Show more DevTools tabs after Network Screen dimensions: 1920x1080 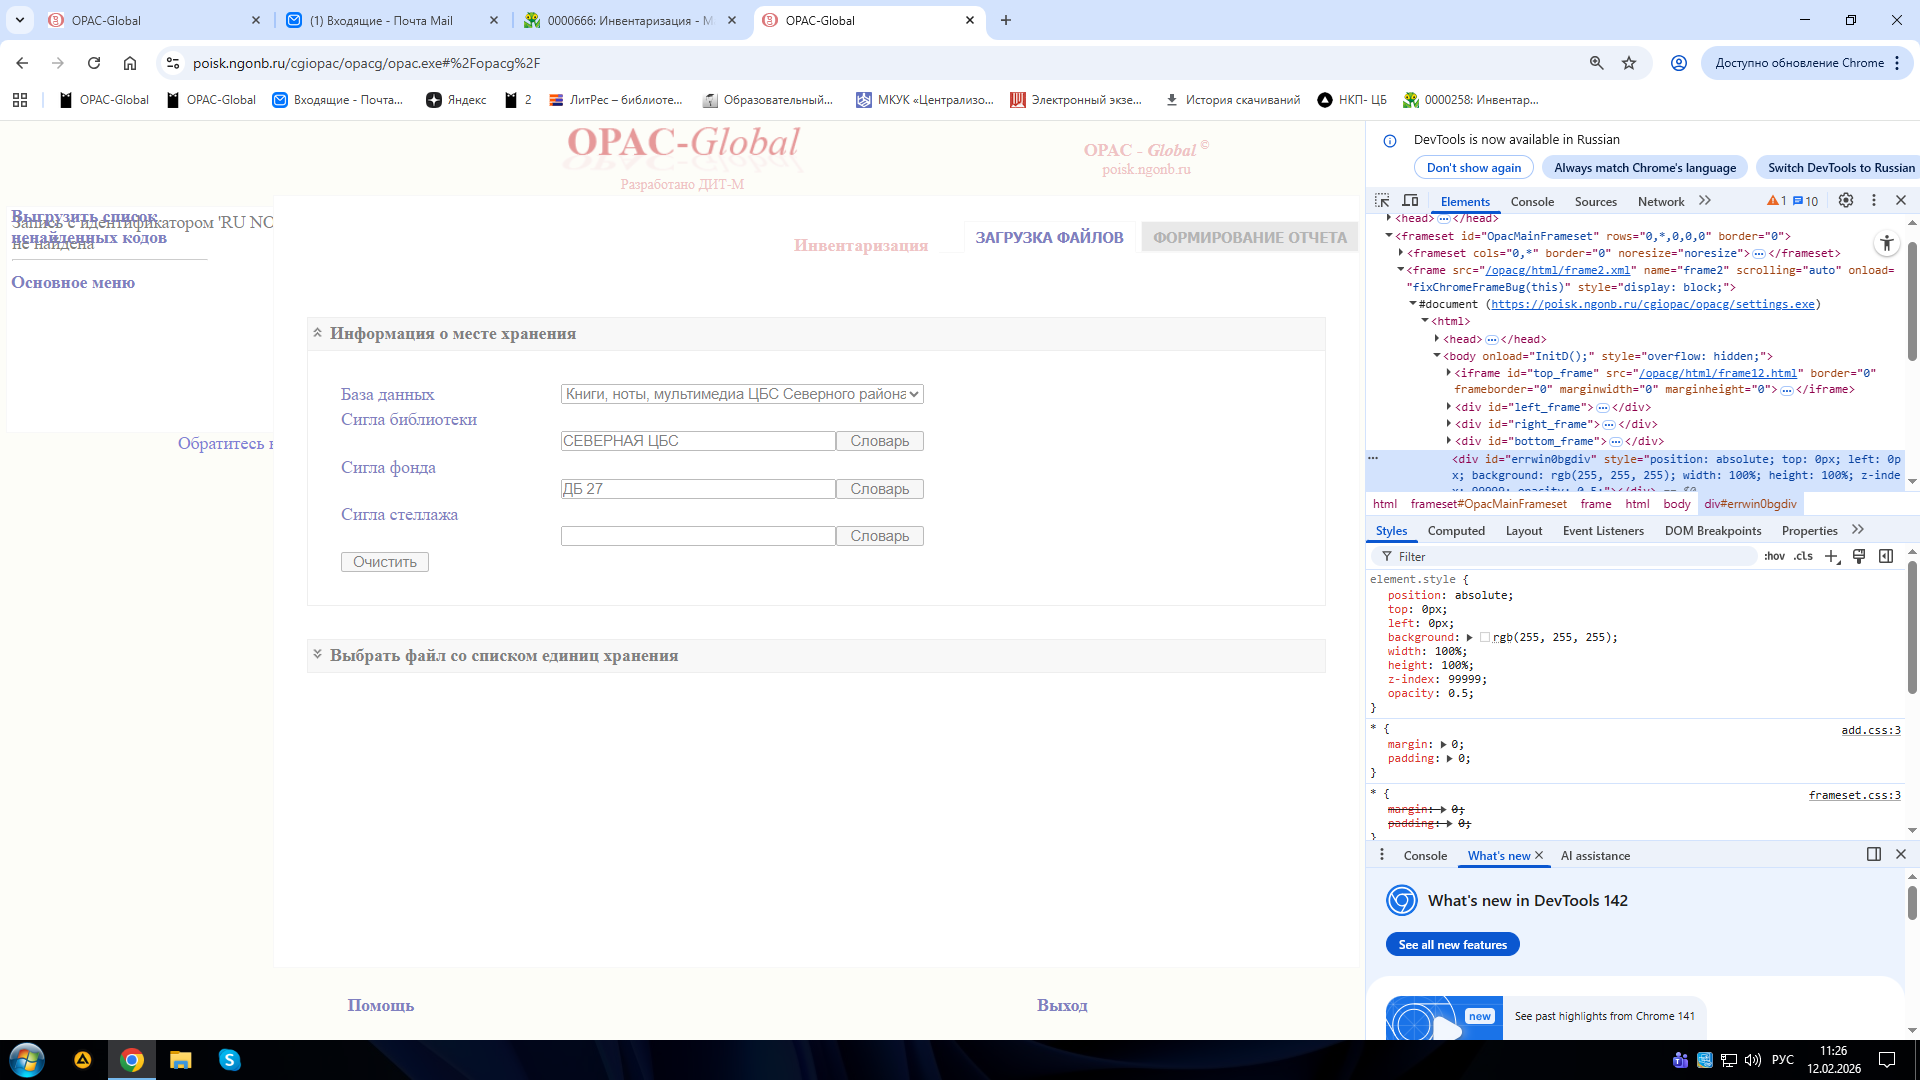coord(1705,201)
